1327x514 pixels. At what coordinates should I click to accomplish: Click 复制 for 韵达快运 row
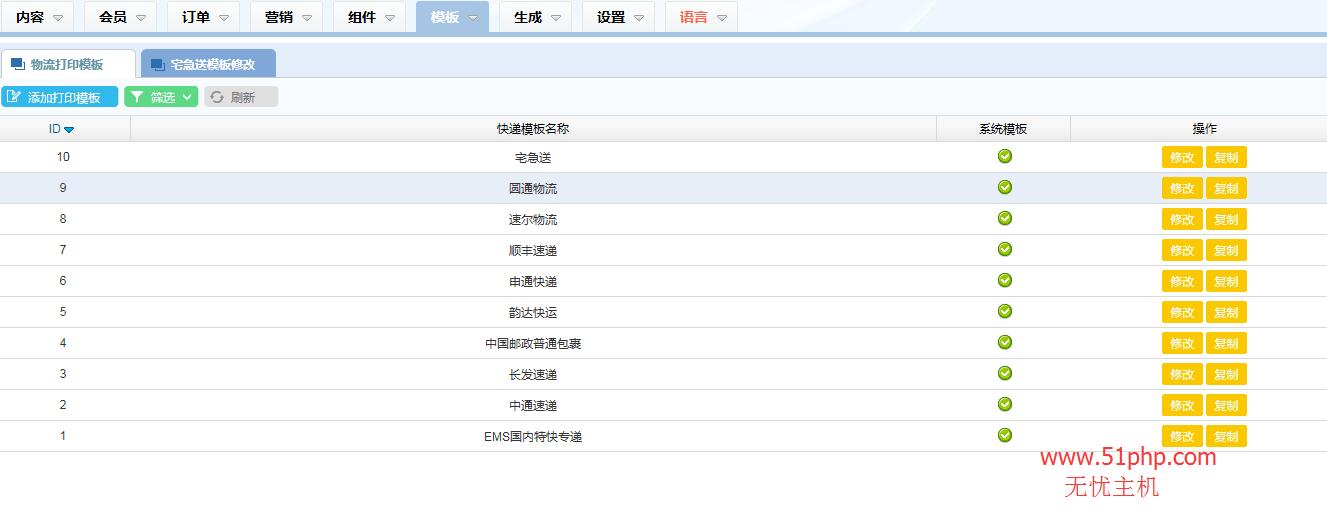(1226, 312)
